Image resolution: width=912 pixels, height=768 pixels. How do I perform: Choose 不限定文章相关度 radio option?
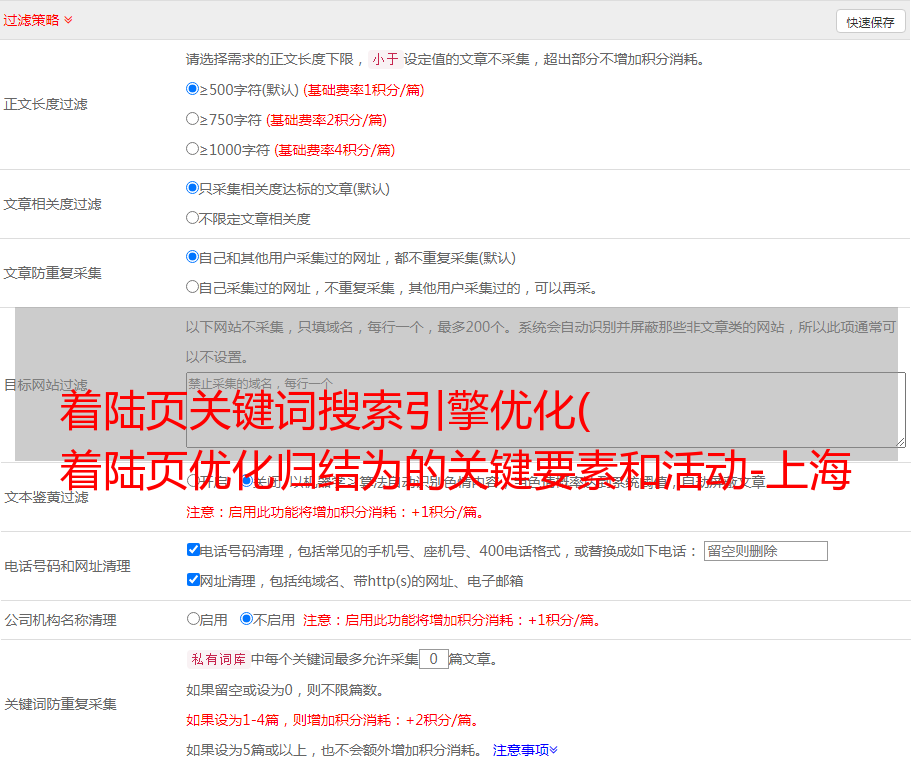point(193,218)
